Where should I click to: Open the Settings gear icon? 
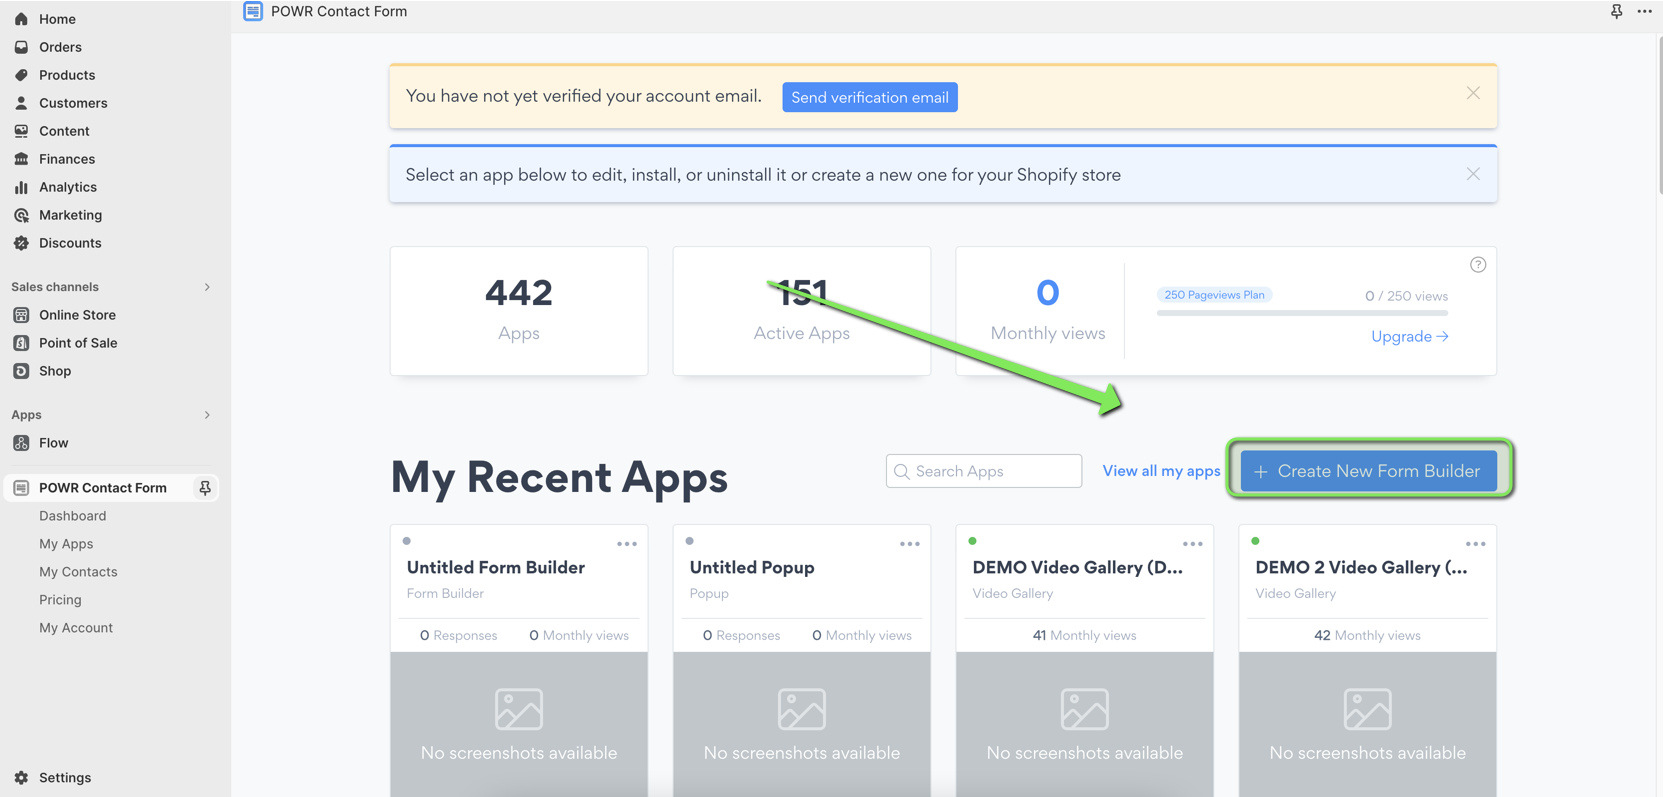pyautogui.click(x=21, y=778)
